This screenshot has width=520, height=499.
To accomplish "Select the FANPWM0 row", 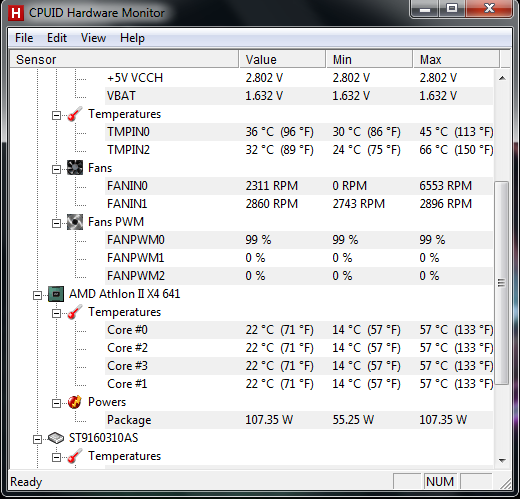I will coord(299,240).
